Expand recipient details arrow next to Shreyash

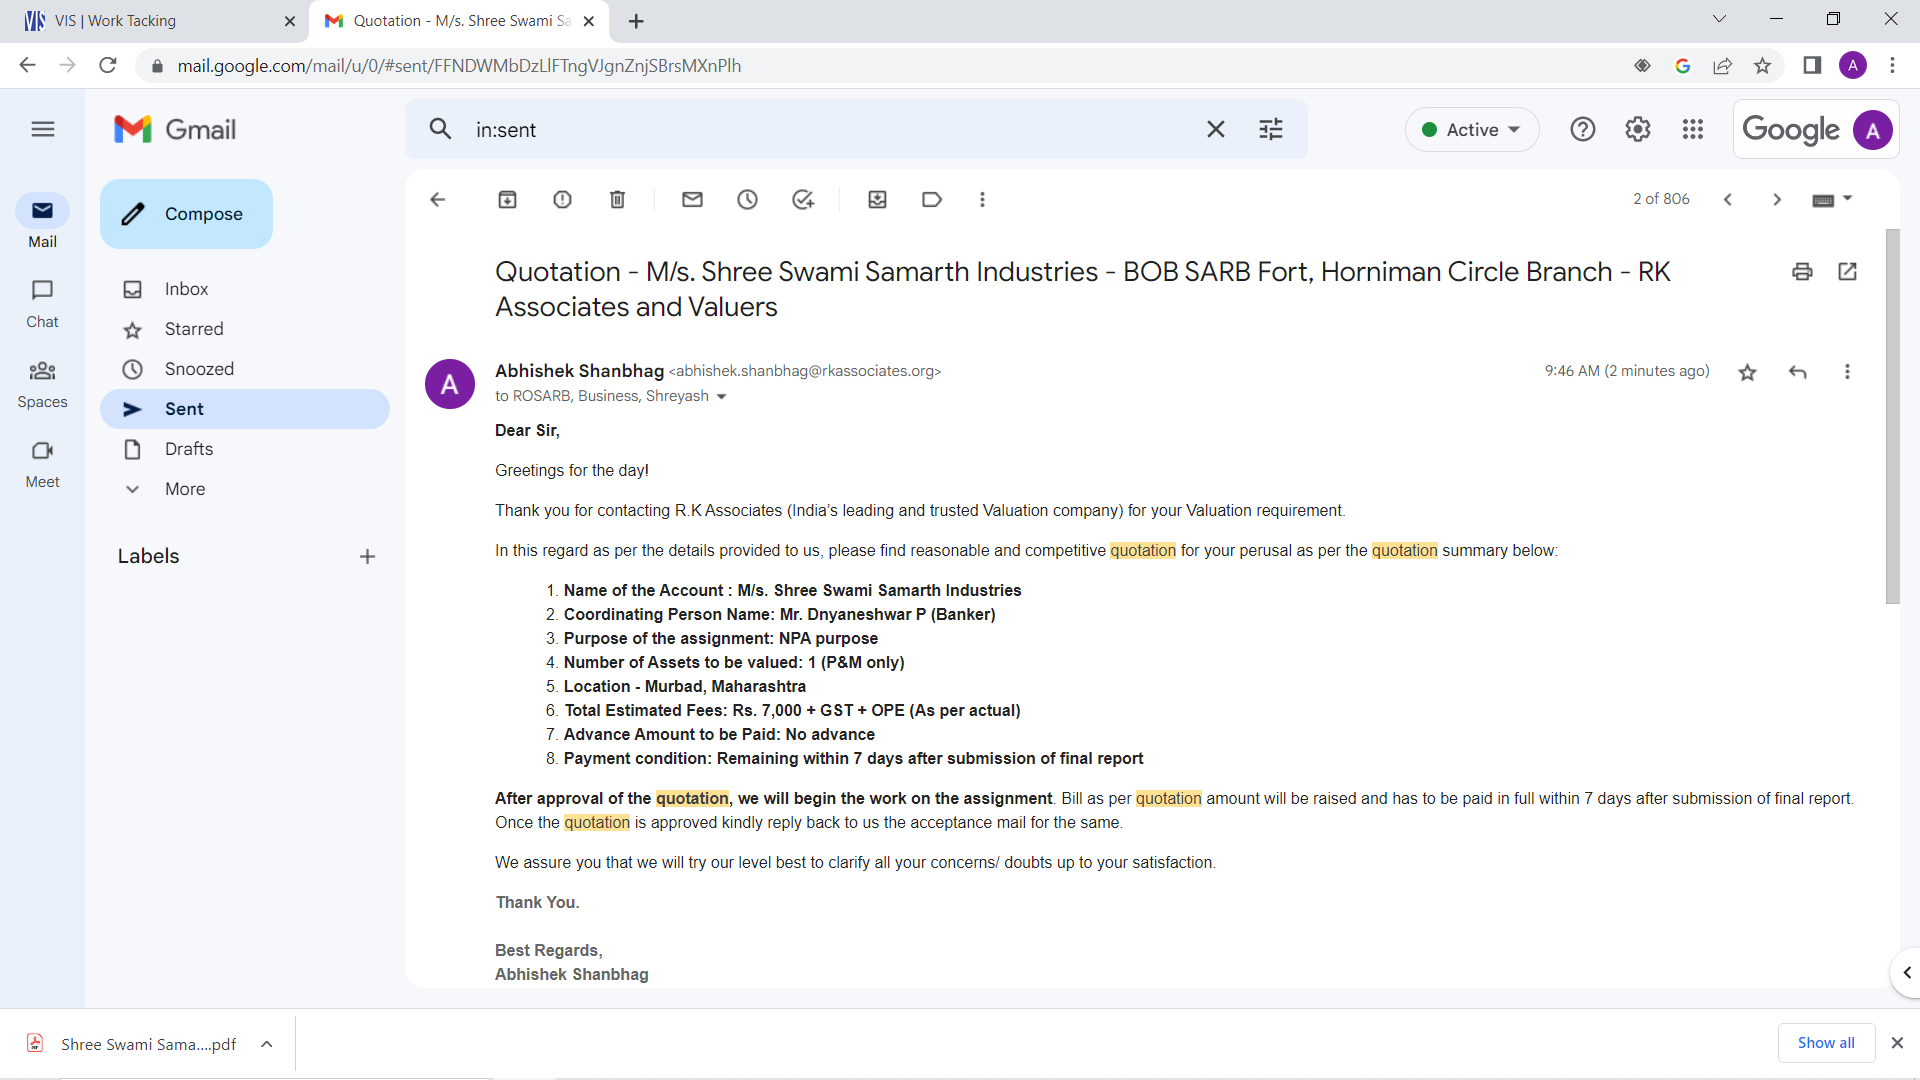(722, 397)
